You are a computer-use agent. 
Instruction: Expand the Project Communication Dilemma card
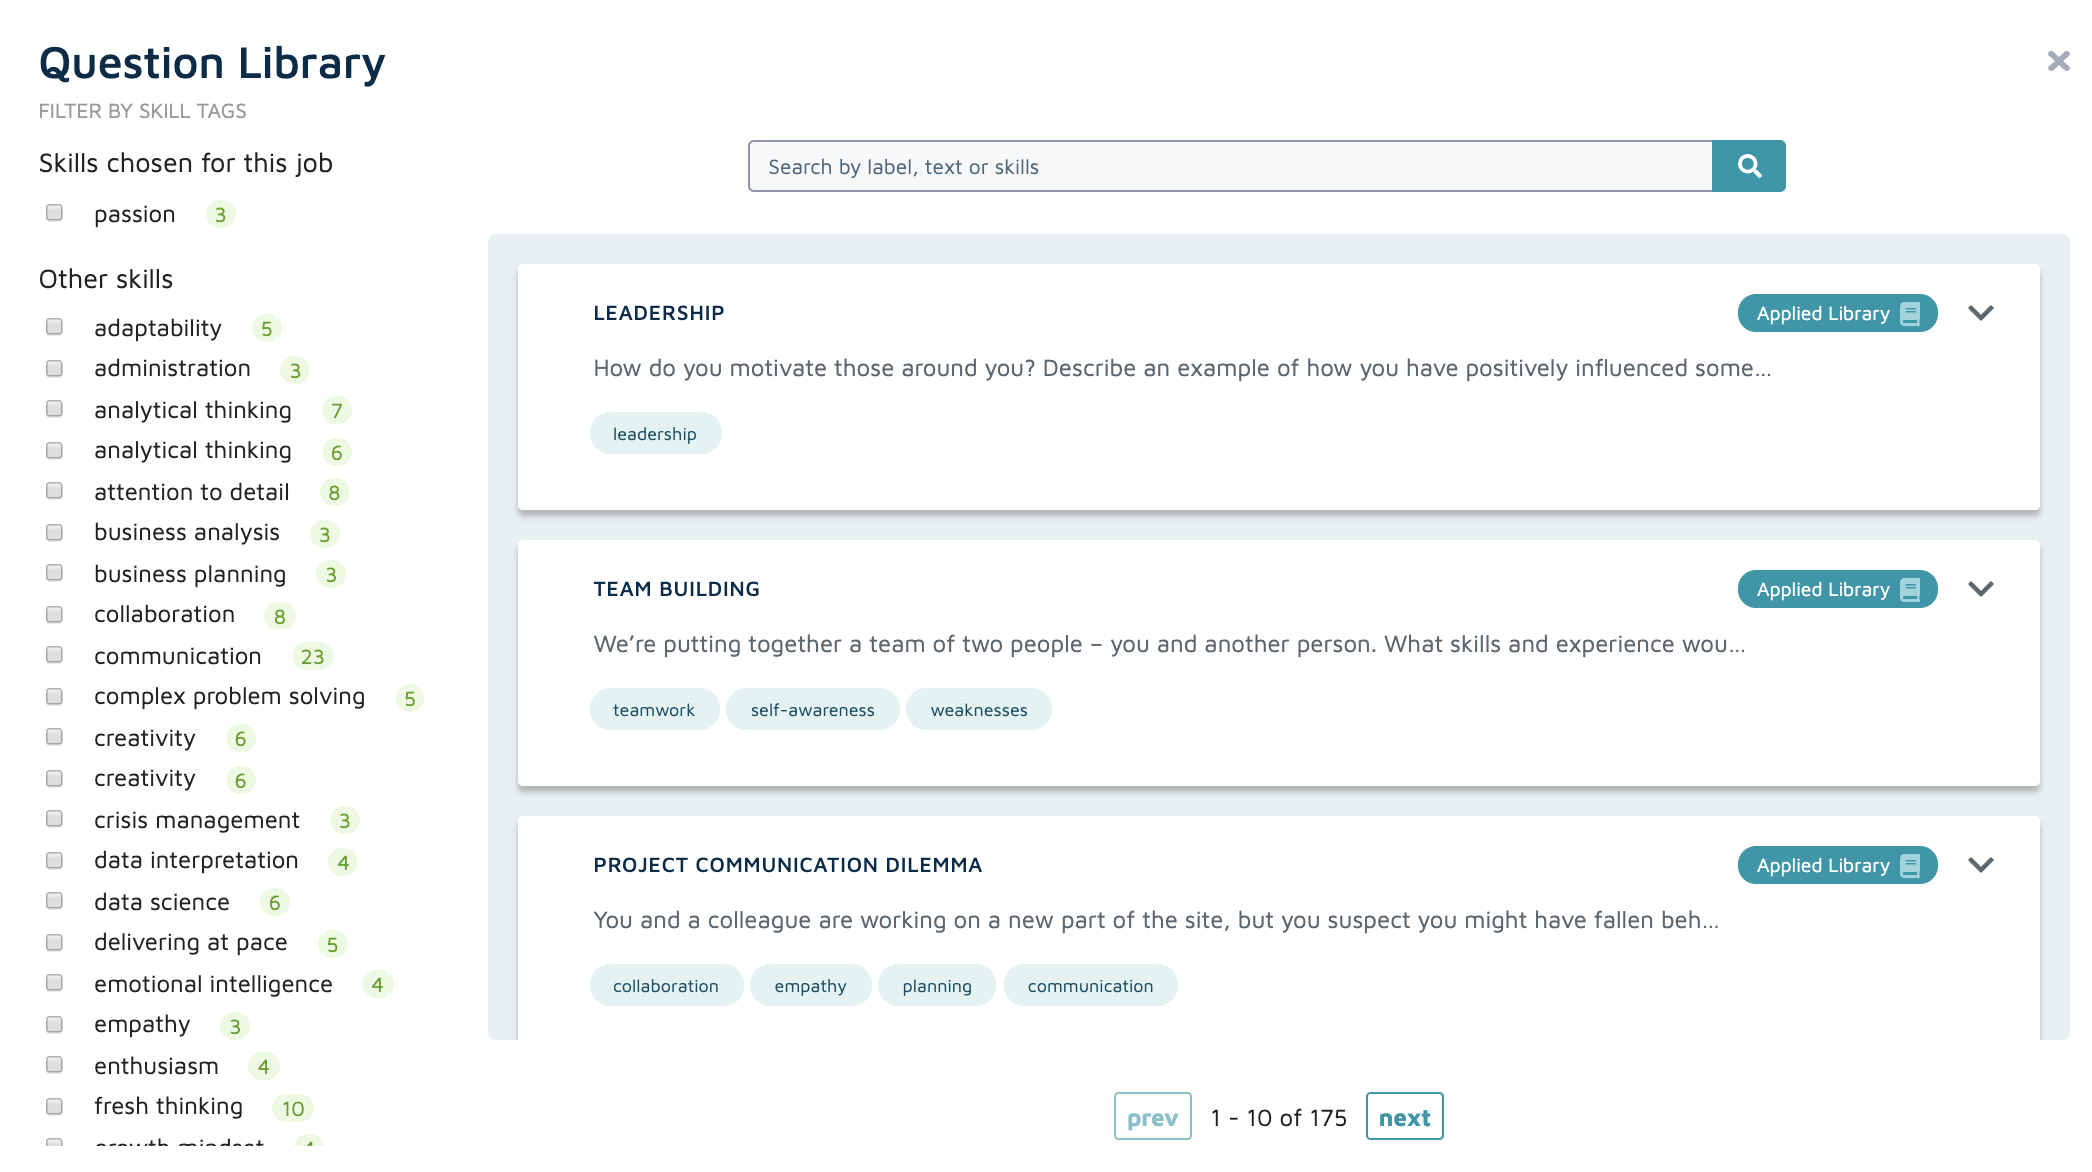[1980, 865]
